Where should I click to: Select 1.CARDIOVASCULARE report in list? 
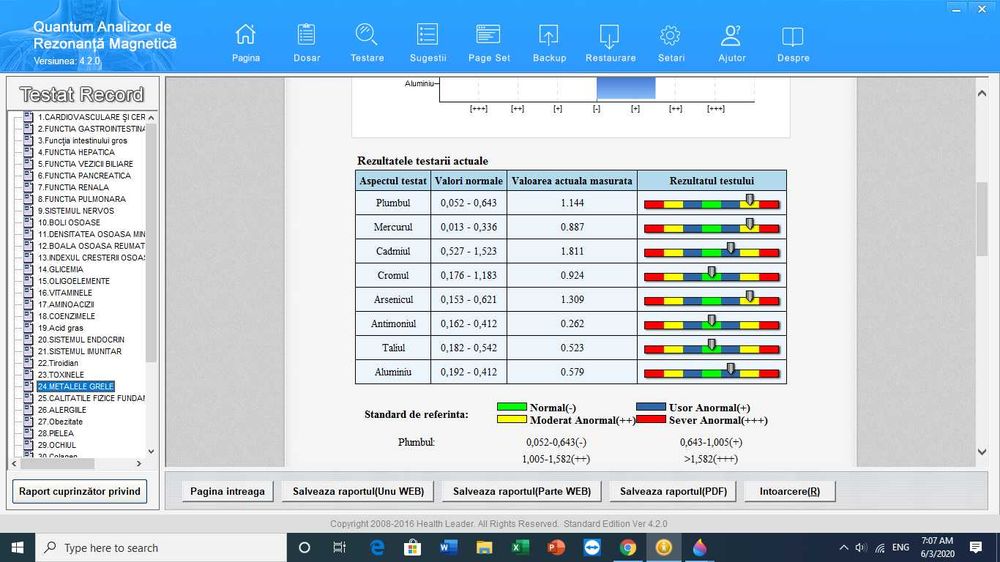coord(91,117)
